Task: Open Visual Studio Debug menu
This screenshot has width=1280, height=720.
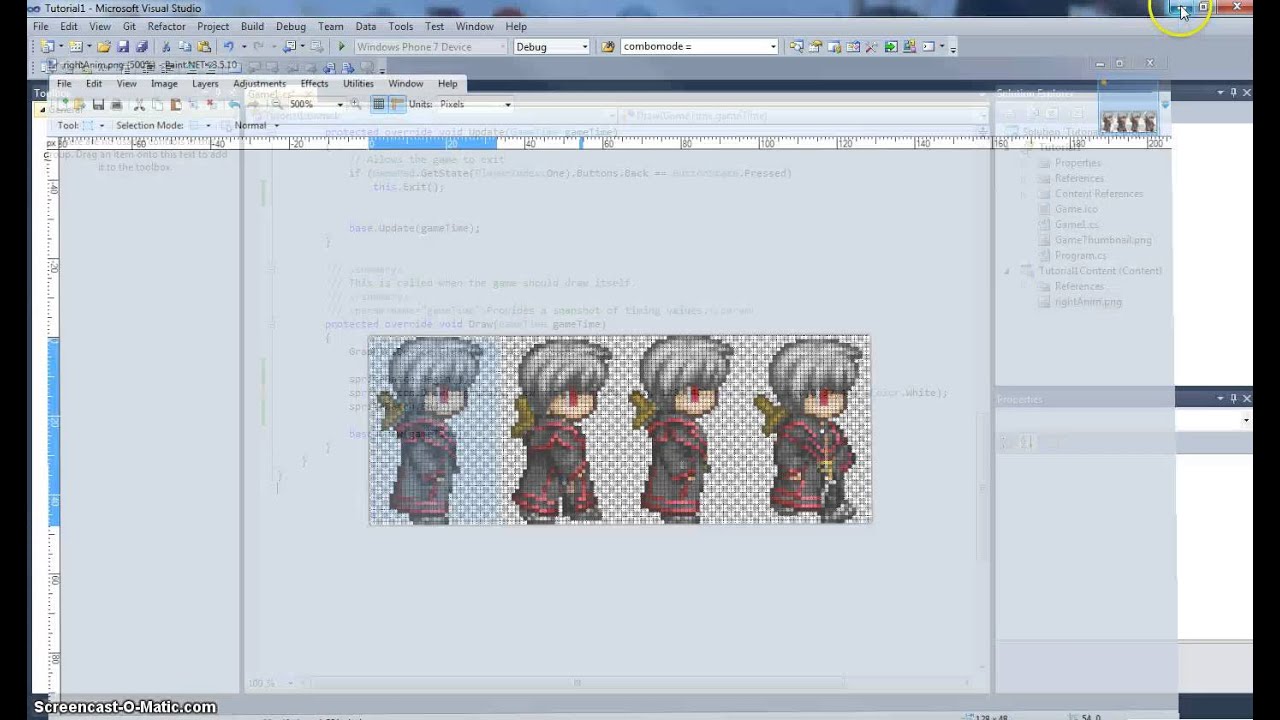Action: pyautogui.click(x=291, y=26)
